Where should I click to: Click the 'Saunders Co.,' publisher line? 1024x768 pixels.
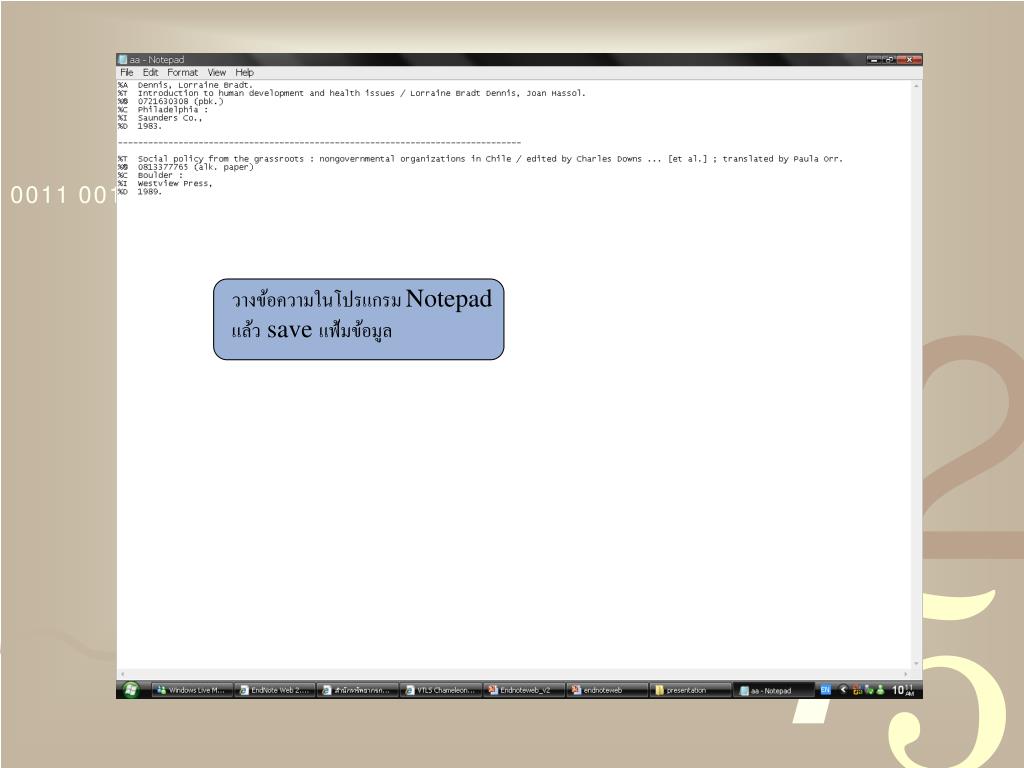point(170,118)
